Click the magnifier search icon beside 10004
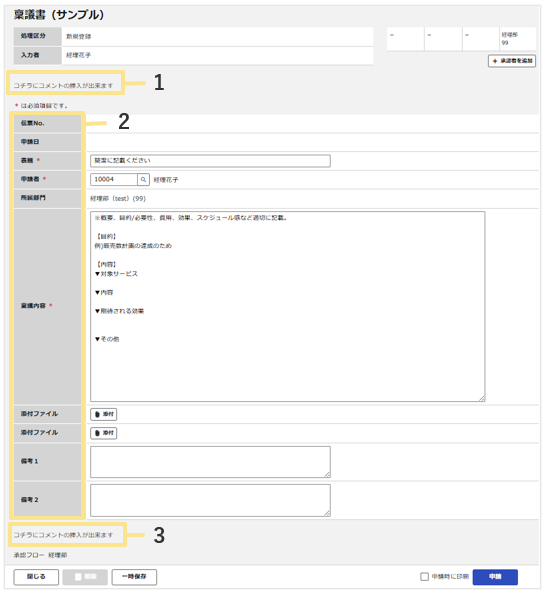 pyautogui.click(x=143, y=180)
